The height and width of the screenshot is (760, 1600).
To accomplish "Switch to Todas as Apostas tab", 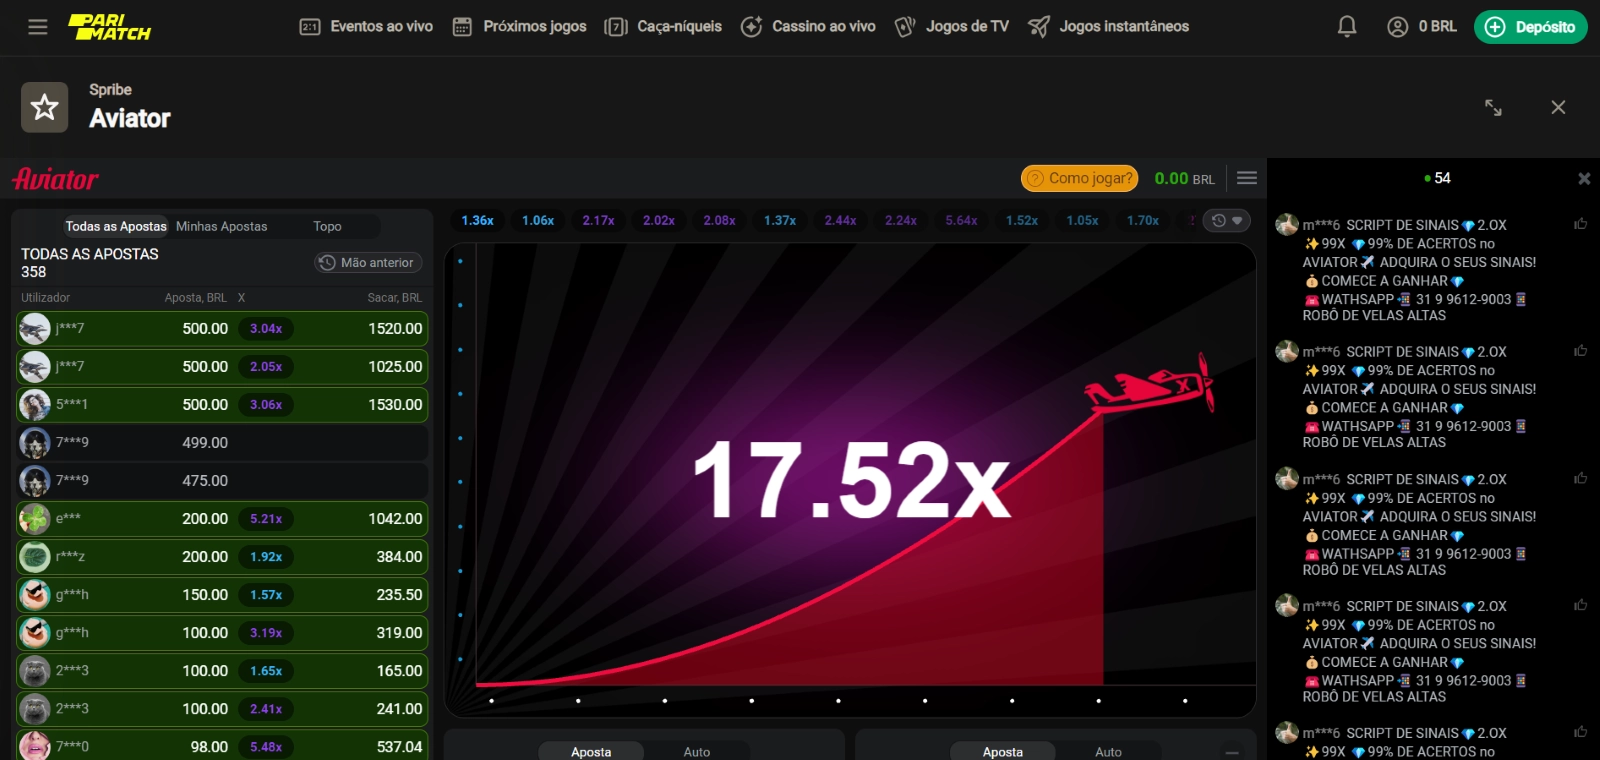I will [x=115, y=226].
